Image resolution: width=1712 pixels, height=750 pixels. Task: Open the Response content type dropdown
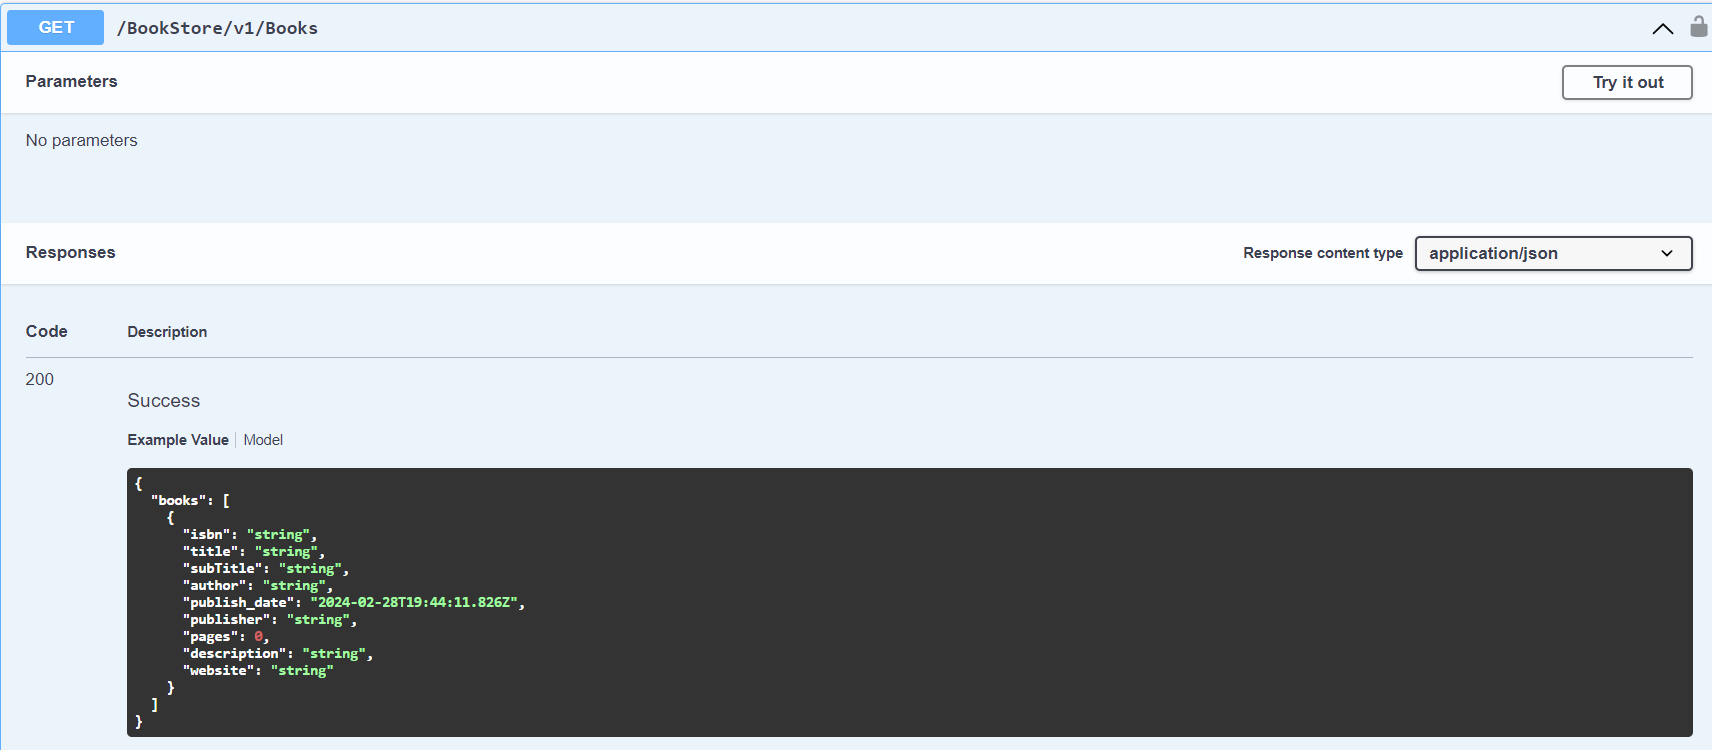[x=1553, y=253]
